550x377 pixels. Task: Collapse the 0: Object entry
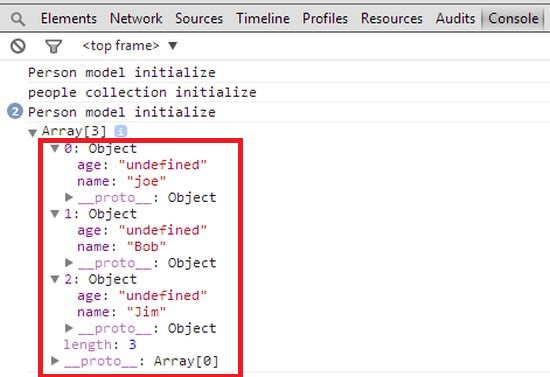(x=55, y=148)
